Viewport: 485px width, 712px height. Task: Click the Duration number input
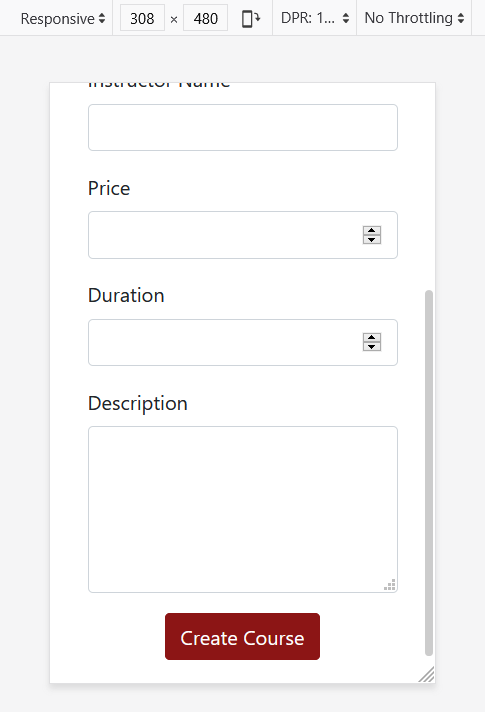point(243,342)
